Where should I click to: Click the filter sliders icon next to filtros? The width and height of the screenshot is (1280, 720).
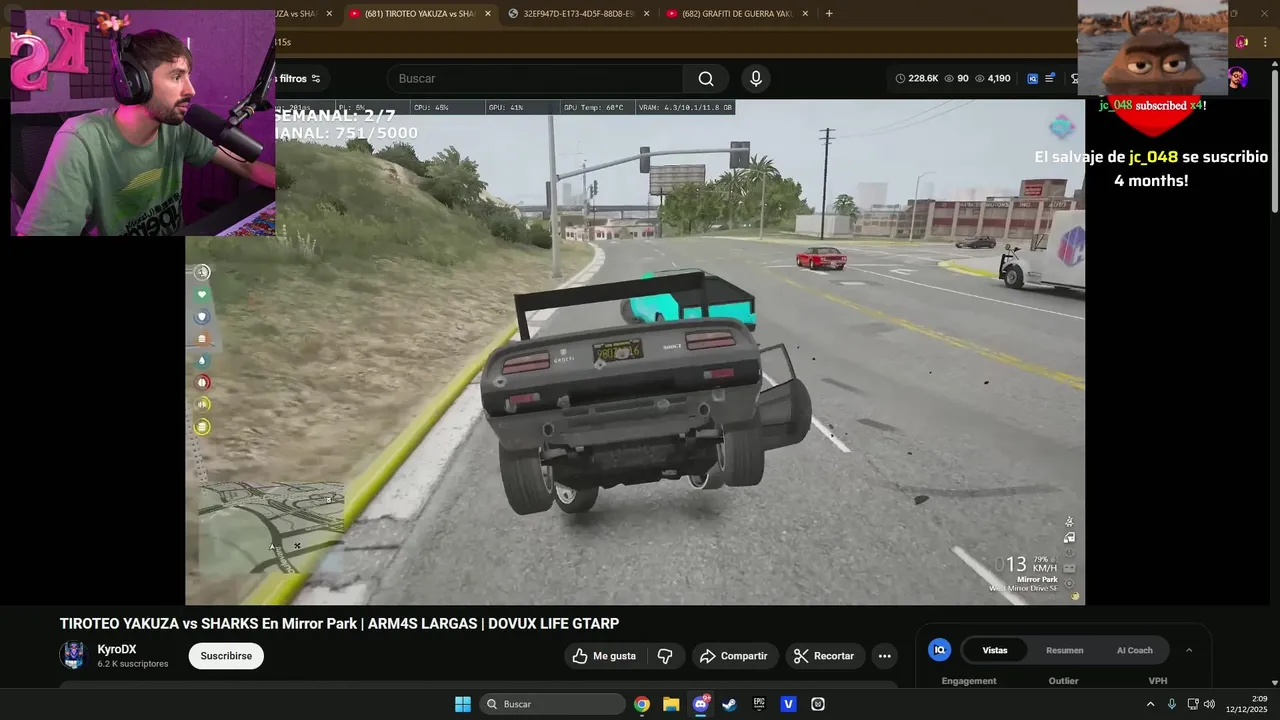point(316,79)
